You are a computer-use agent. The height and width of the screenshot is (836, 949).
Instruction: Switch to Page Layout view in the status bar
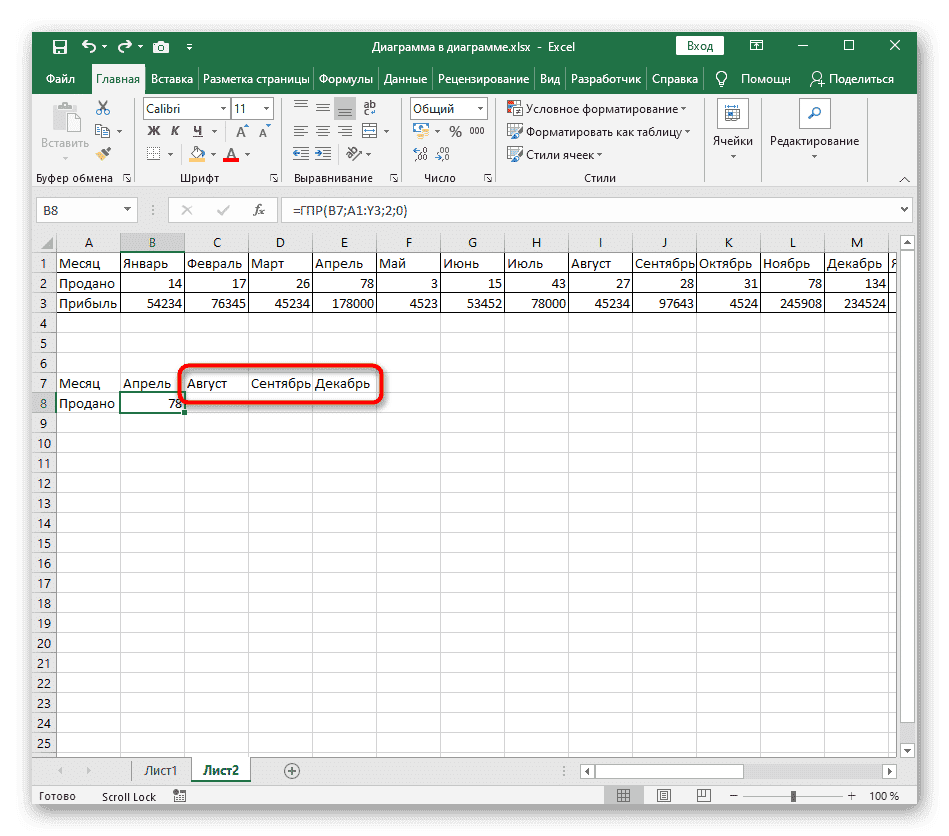(x=659, y=796)
